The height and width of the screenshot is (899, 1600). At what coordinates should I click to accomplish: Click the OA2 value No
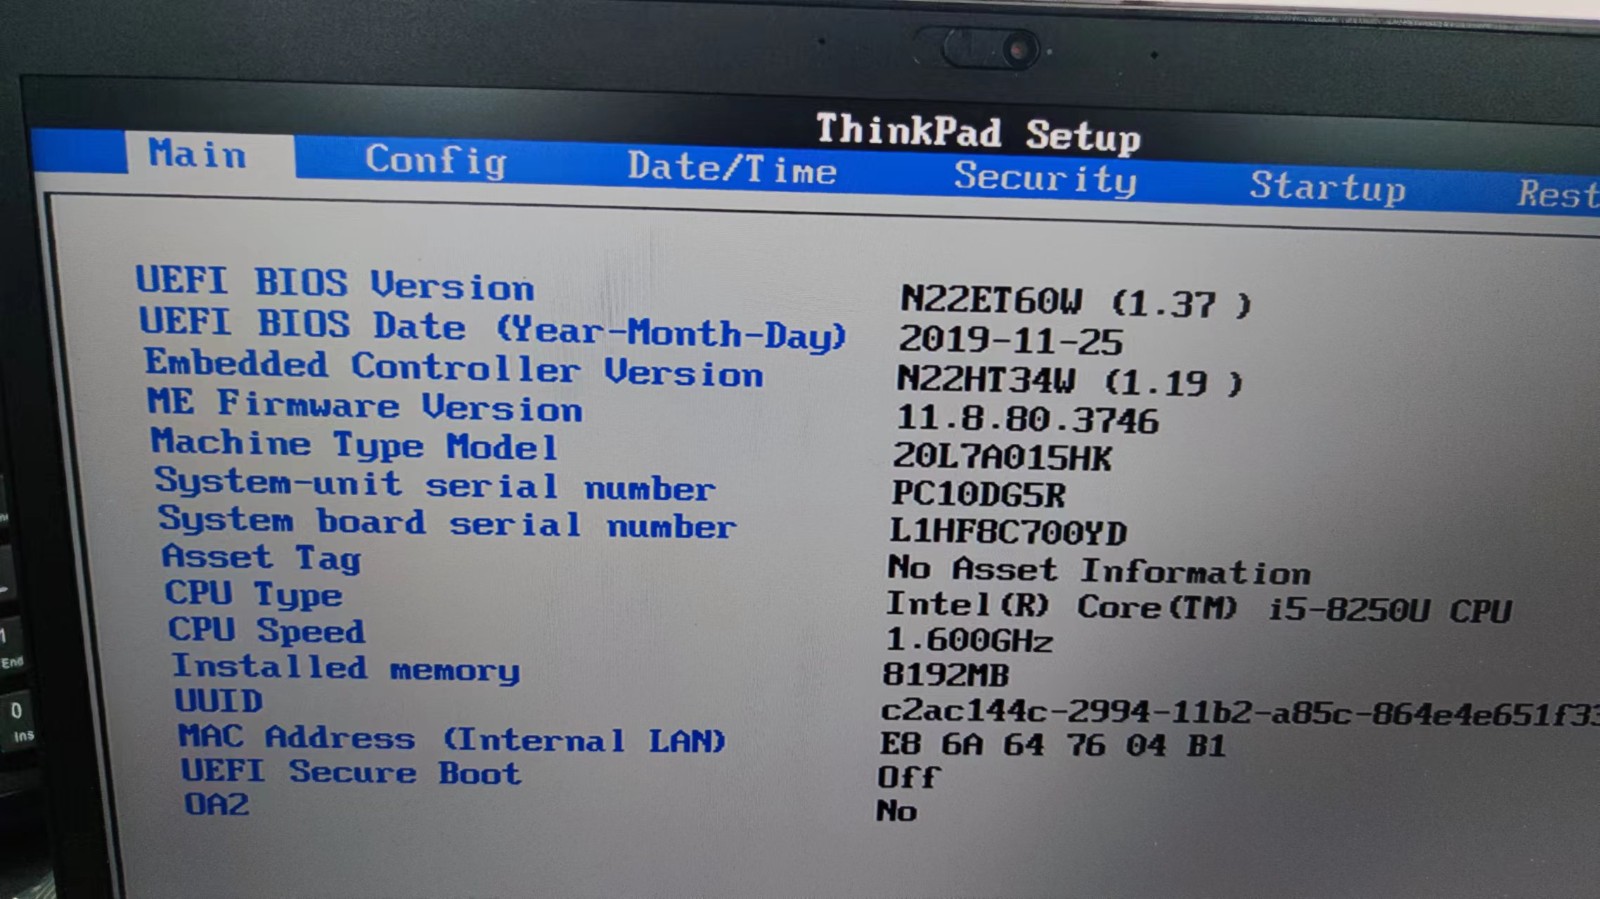[x=896, y=810]
